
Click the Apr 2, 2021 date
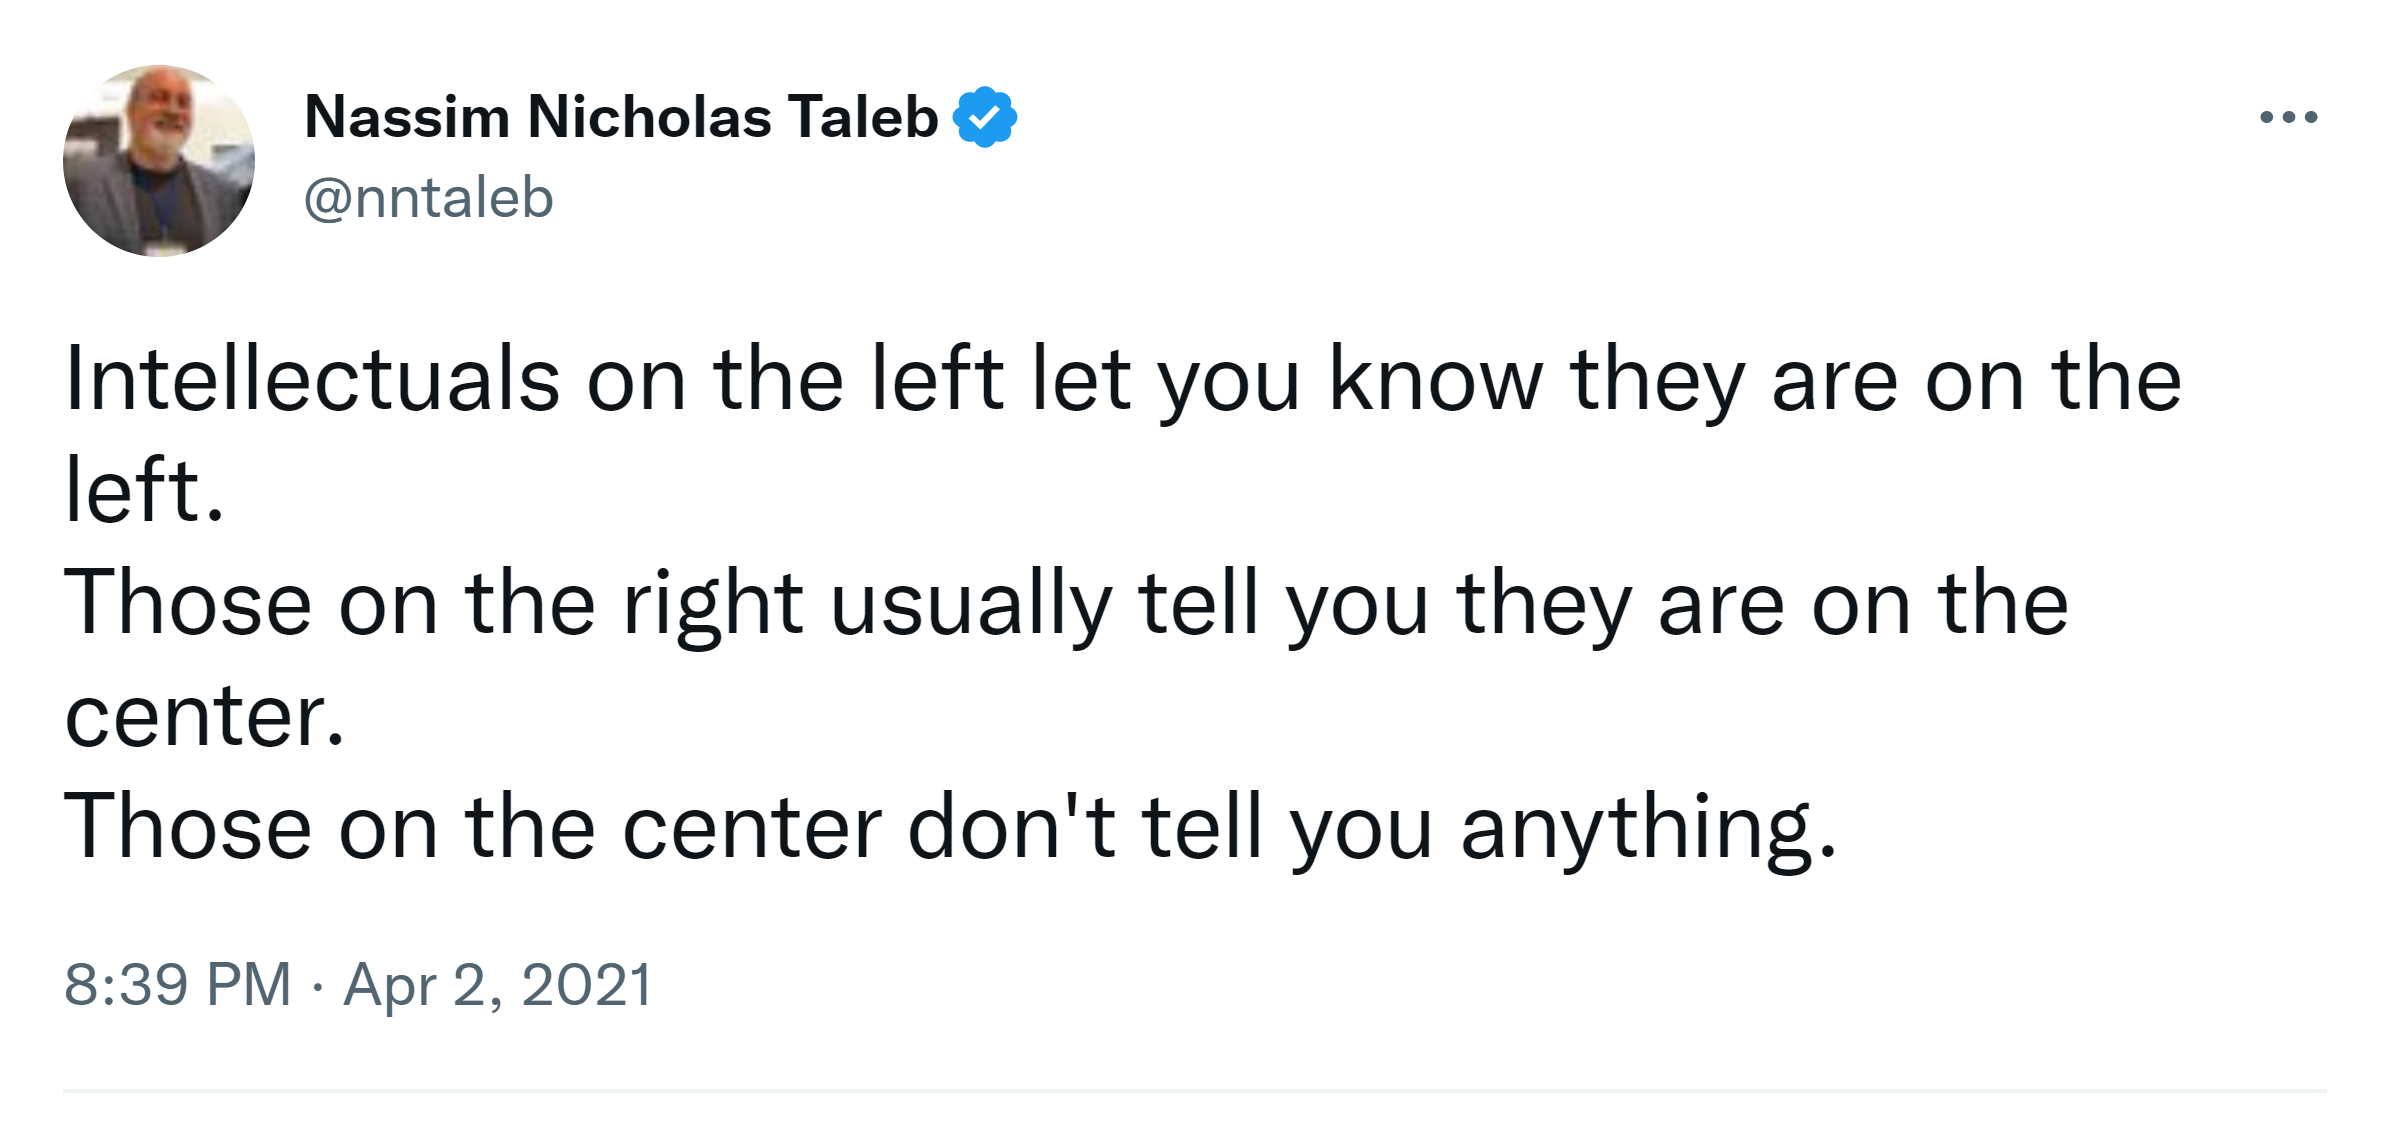click(x=498, y=984)
